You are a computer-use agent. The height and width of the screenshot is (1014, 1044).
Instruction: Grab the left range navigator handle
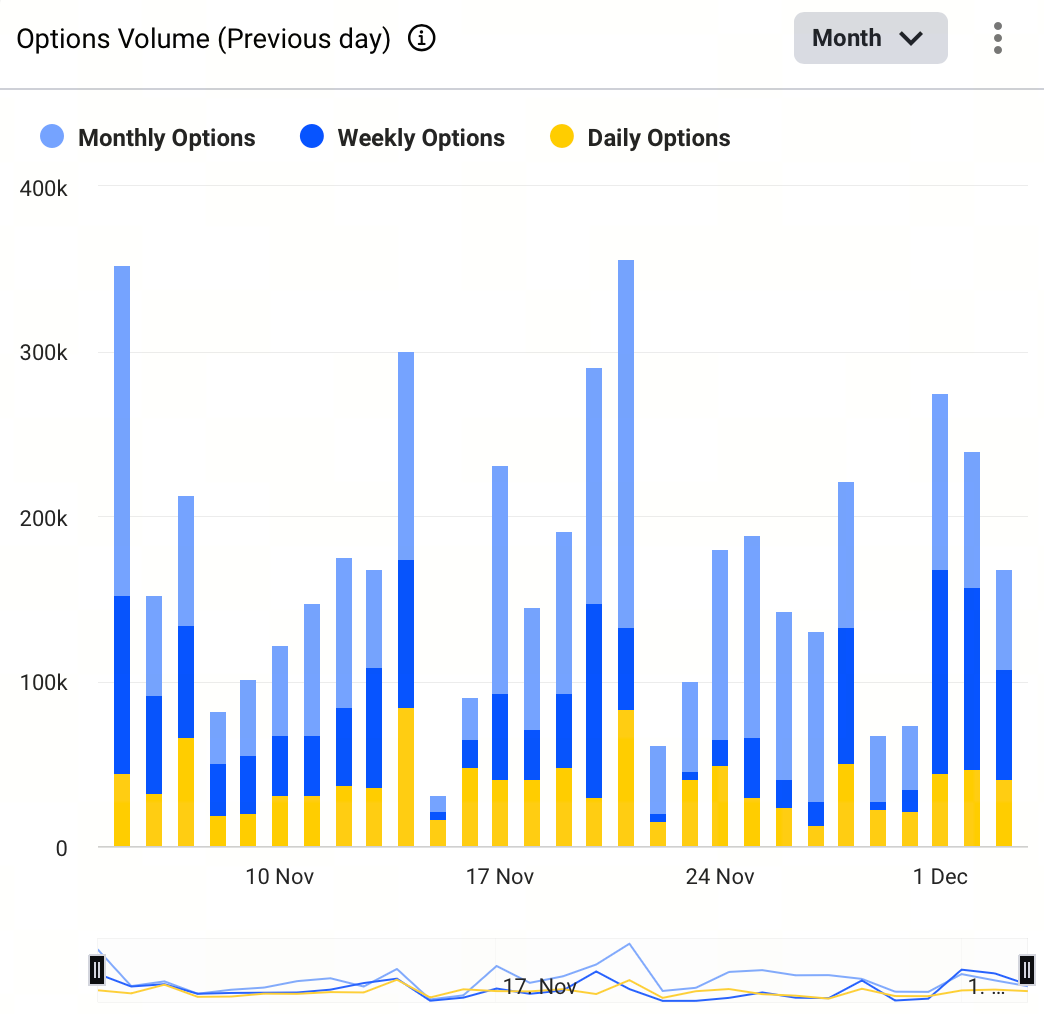click(x=97, y=970)
